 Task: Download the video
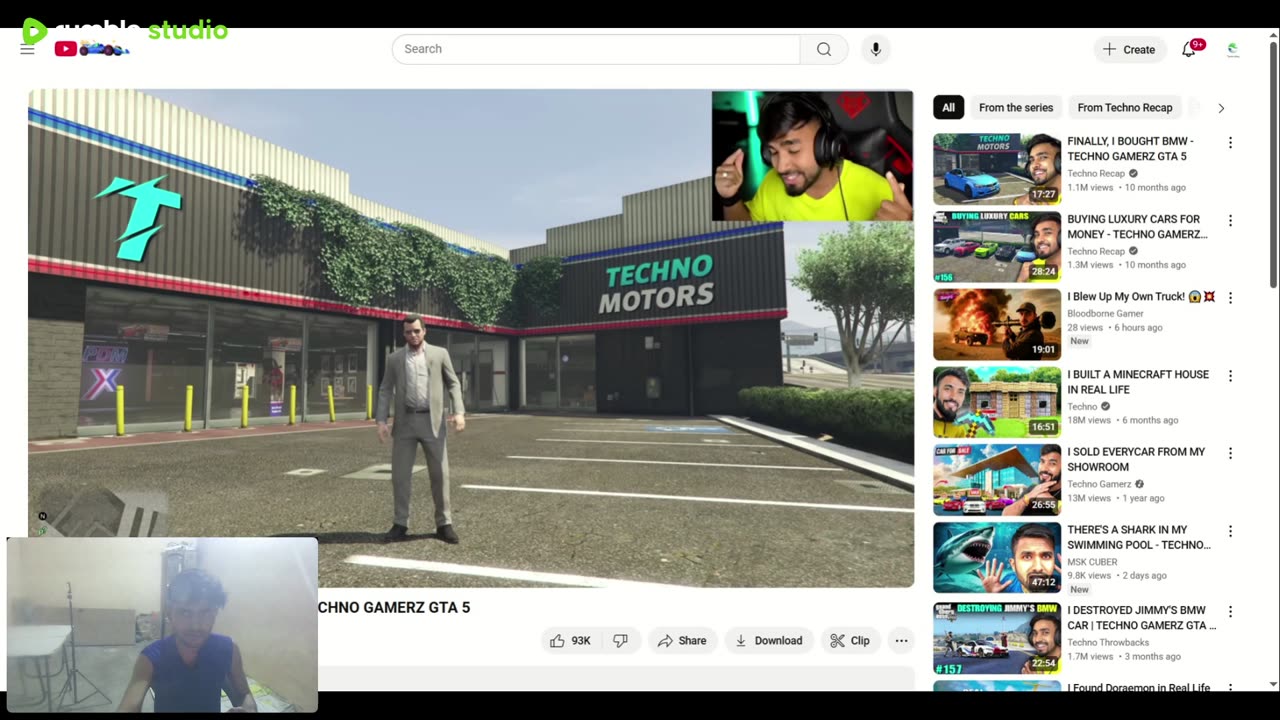[769, 641]
